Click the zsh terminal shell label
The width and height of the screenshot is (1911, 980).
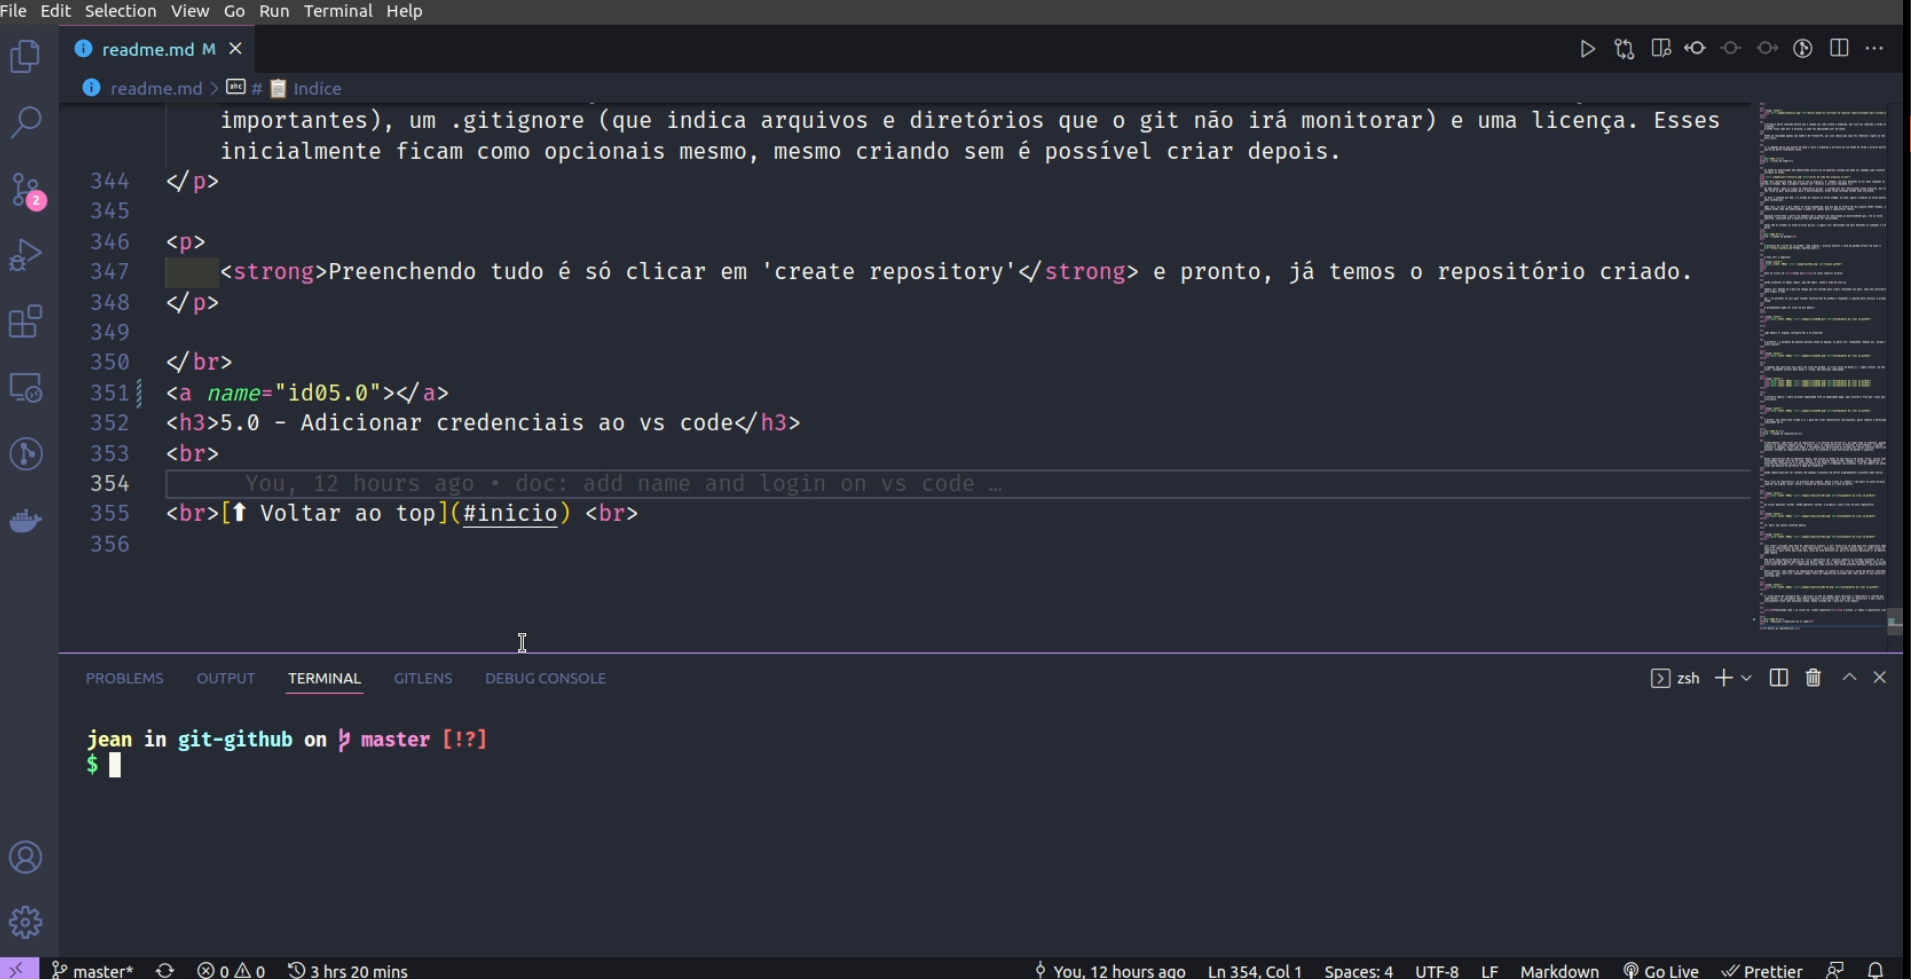(x=1675, y=678)
